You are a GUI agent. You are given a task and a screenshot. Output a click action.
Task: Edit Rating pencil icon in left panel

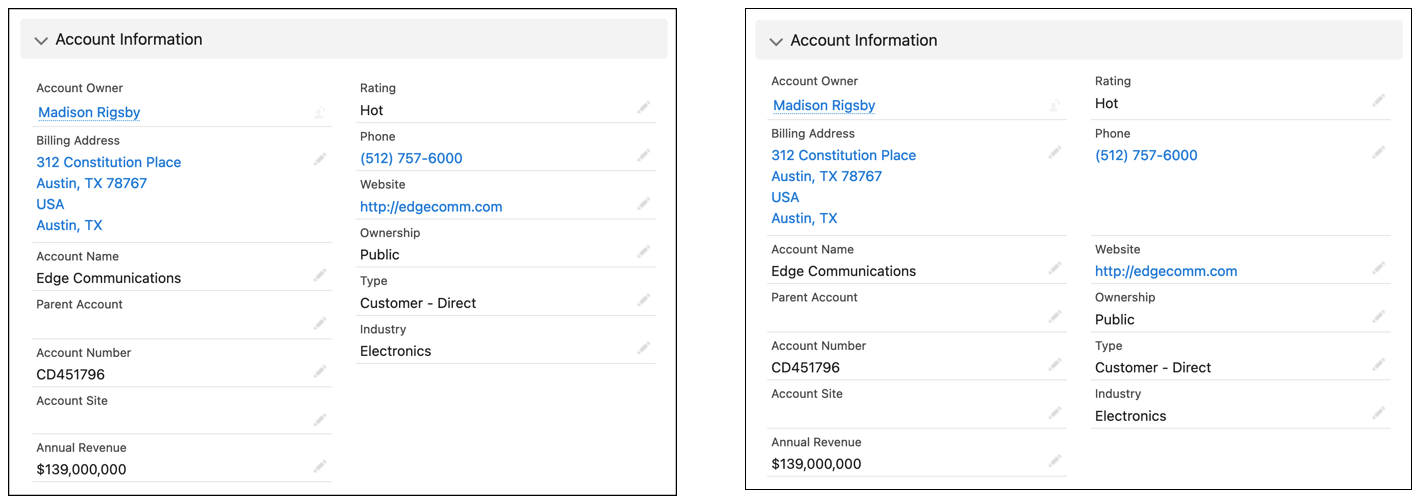click(x=644, y=107)
